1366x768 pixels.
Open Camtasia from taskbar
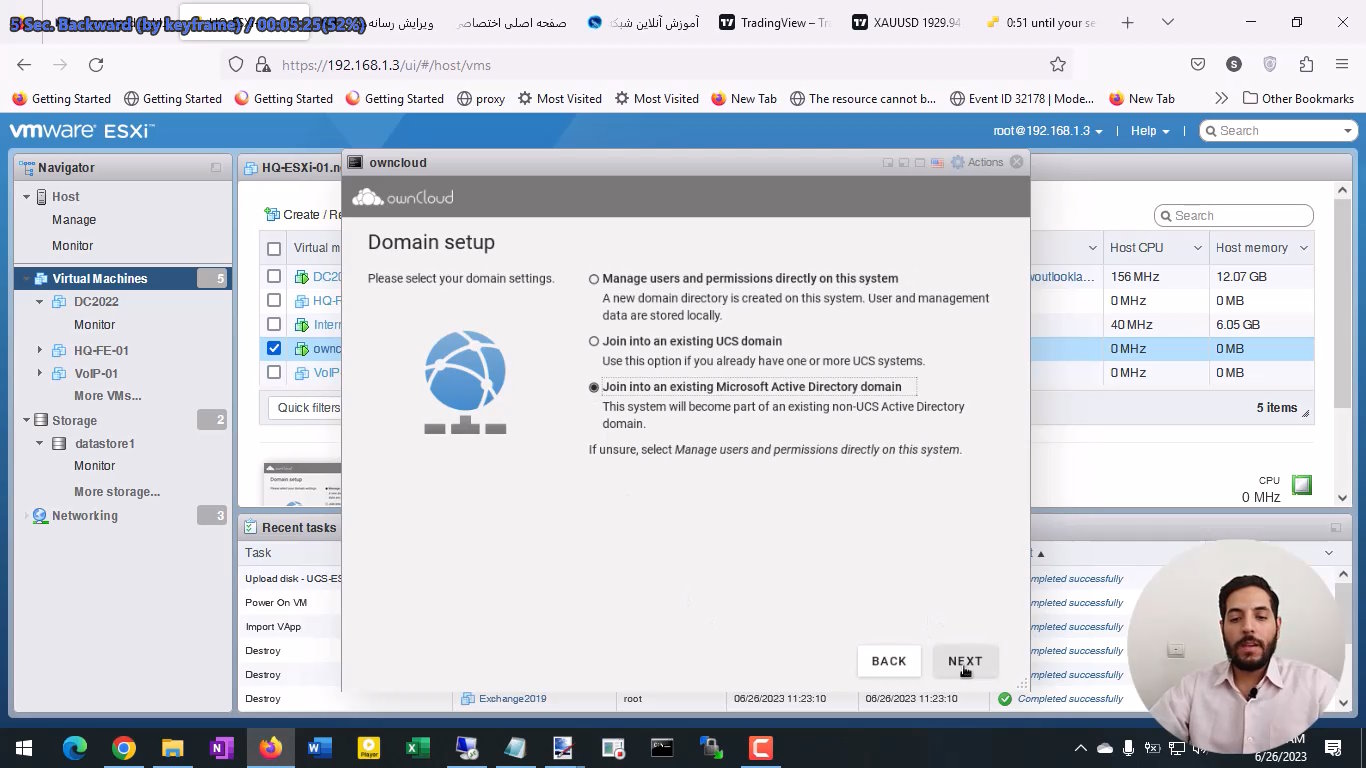760,748
